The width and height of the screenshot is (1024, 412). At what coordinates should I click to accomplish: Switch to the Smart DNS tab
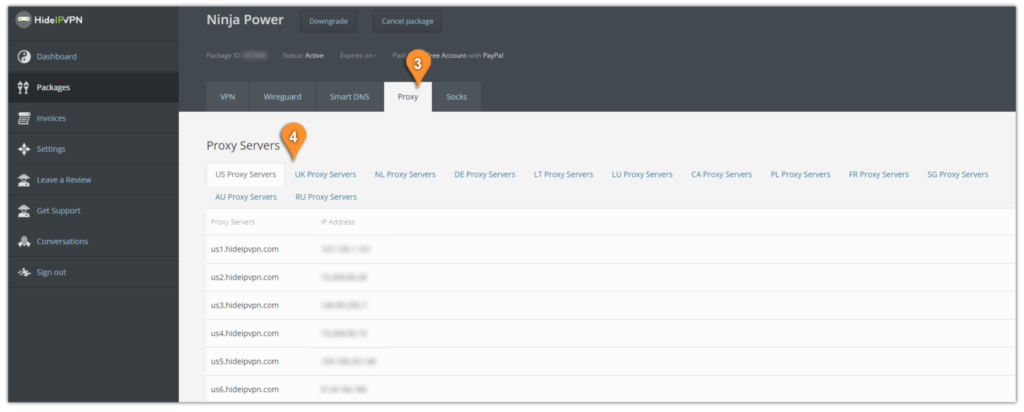tap(349, 97)
